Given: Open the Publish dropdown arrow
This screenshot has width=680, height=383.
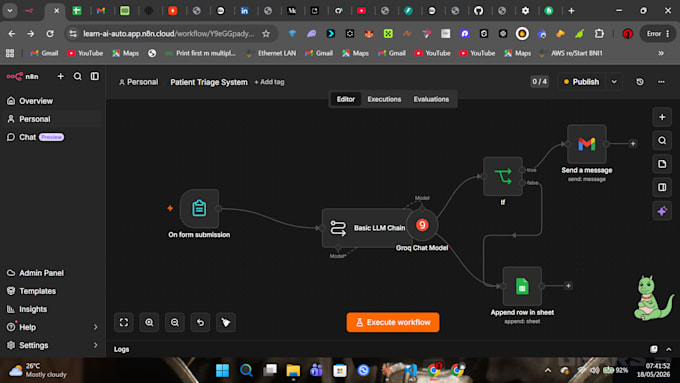Looking at the screenshot, I should [614, 82].
